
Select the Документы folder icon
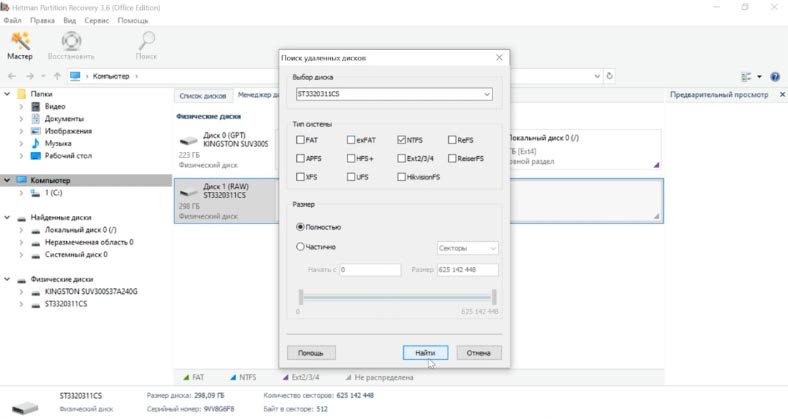(x=35, y=119)
